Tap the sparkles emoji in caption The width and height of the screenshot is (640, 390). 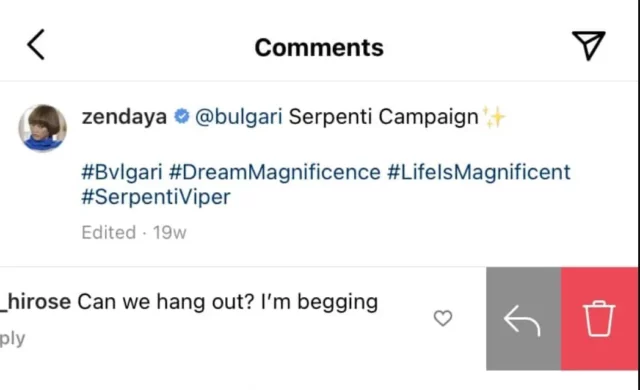[493, 117]
